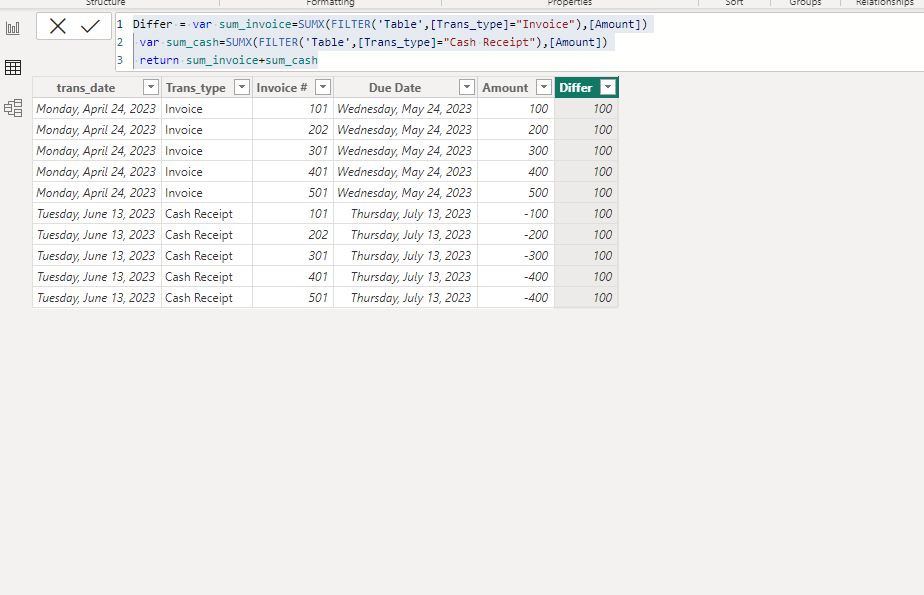The width and height of the screenshot is (924, 595).
Task: Select Cash Receipt cell for invoice 101
Action: pos(207,214)
